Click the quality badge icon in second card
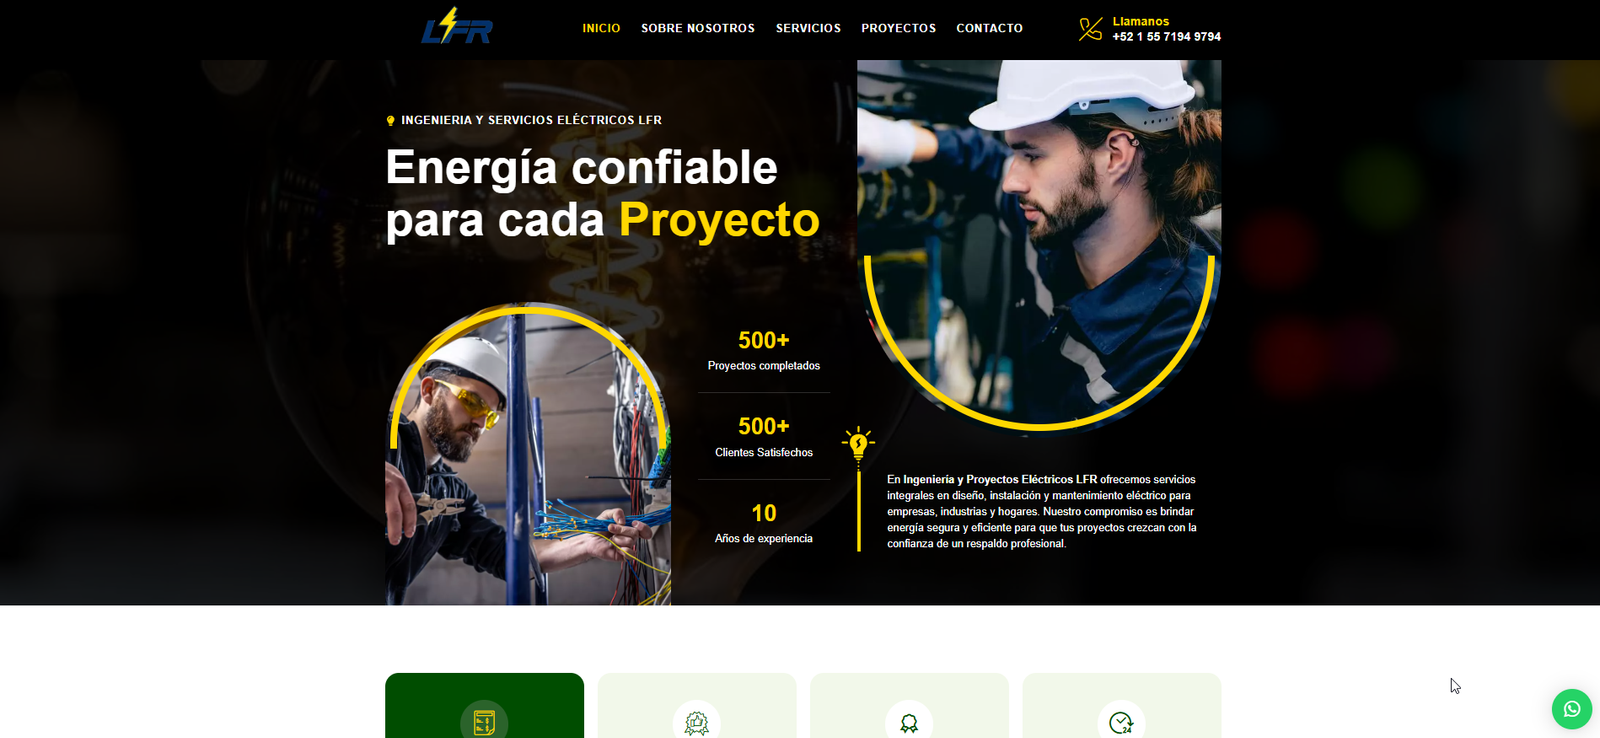This screenshot has width=1600, height=738. click(x=697, y=722)
